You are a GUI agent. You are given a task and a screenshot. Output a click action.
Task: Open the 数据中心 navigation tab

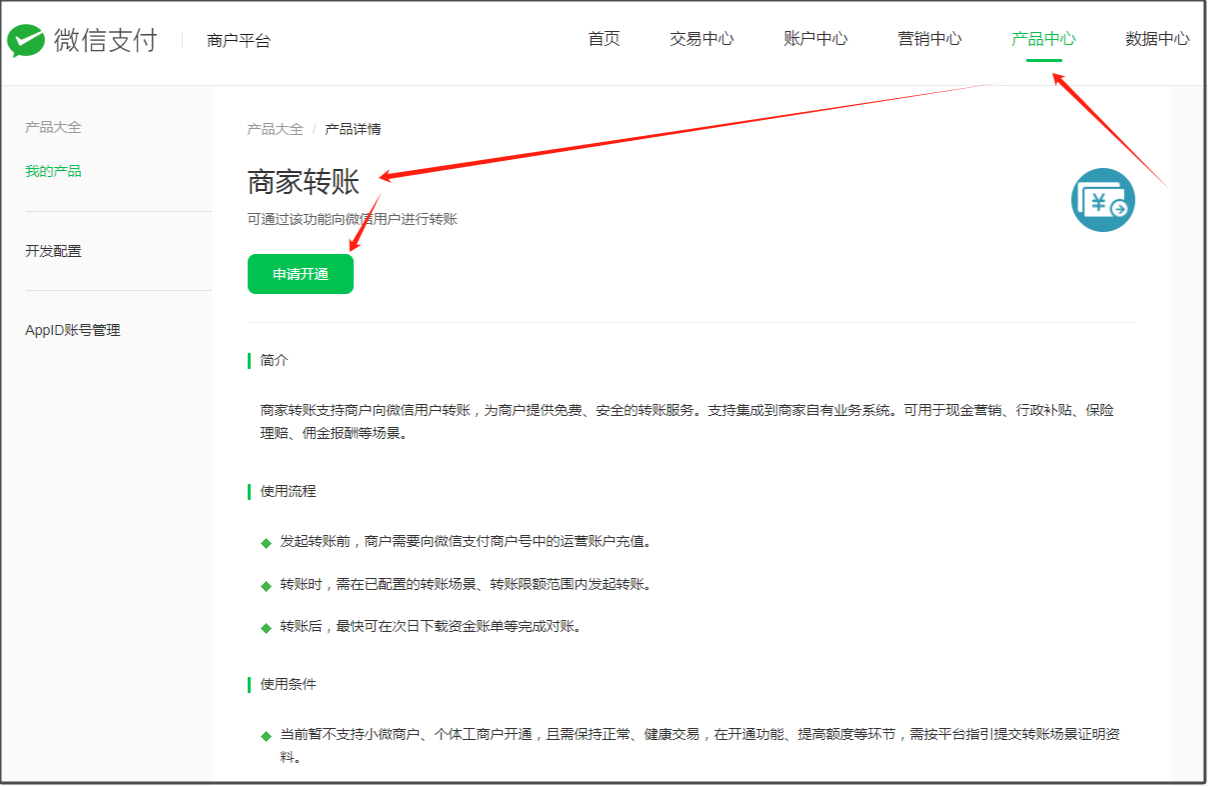coord(1157,39)
